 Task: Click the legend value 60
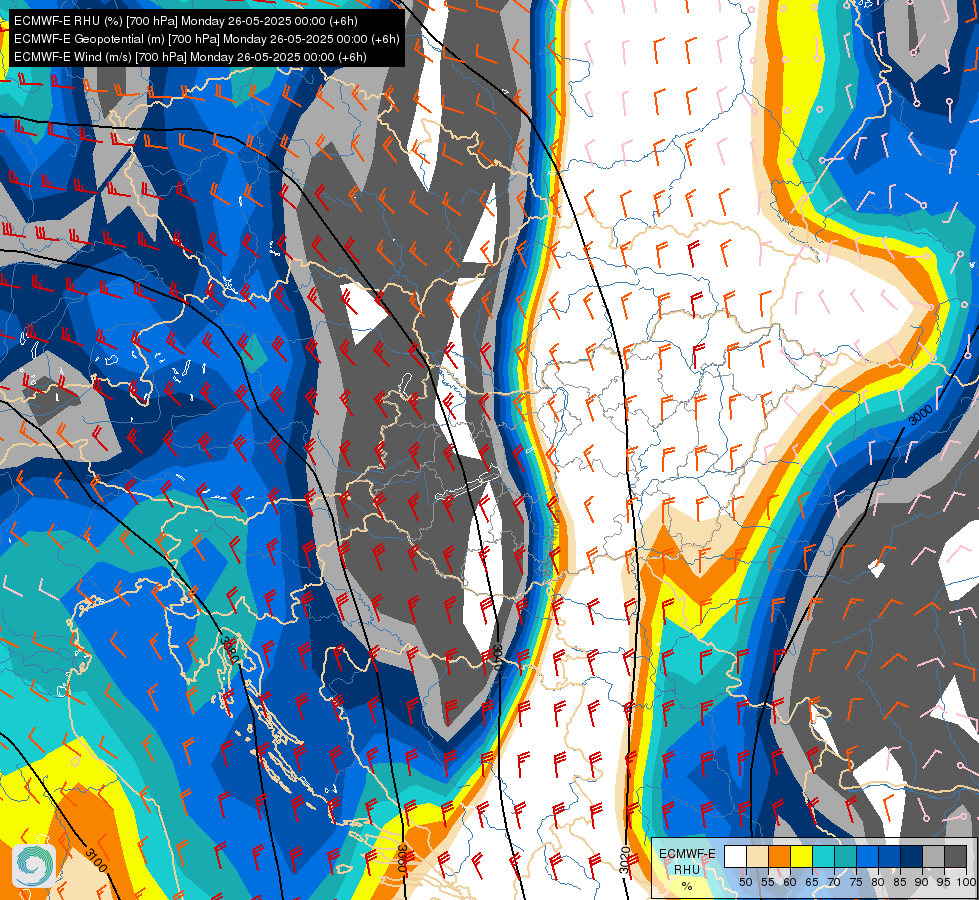(790, 882)
